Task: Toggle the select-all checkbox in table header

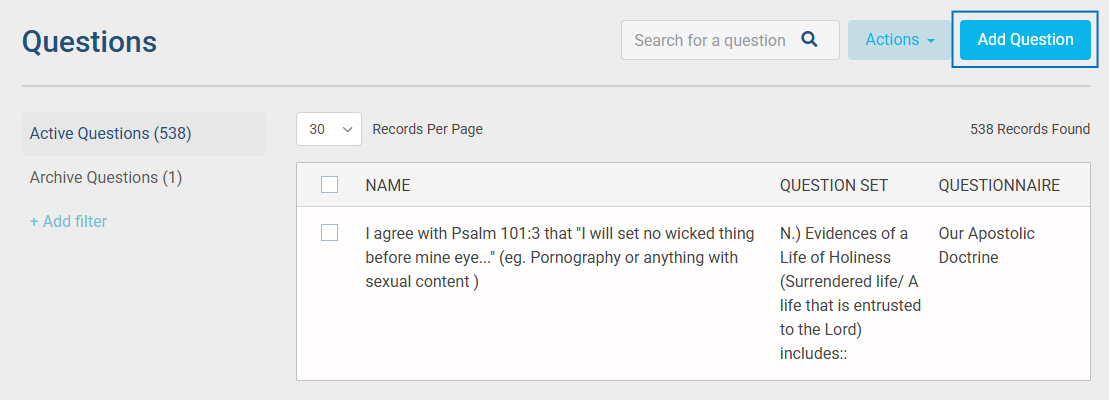Action: 330,185
